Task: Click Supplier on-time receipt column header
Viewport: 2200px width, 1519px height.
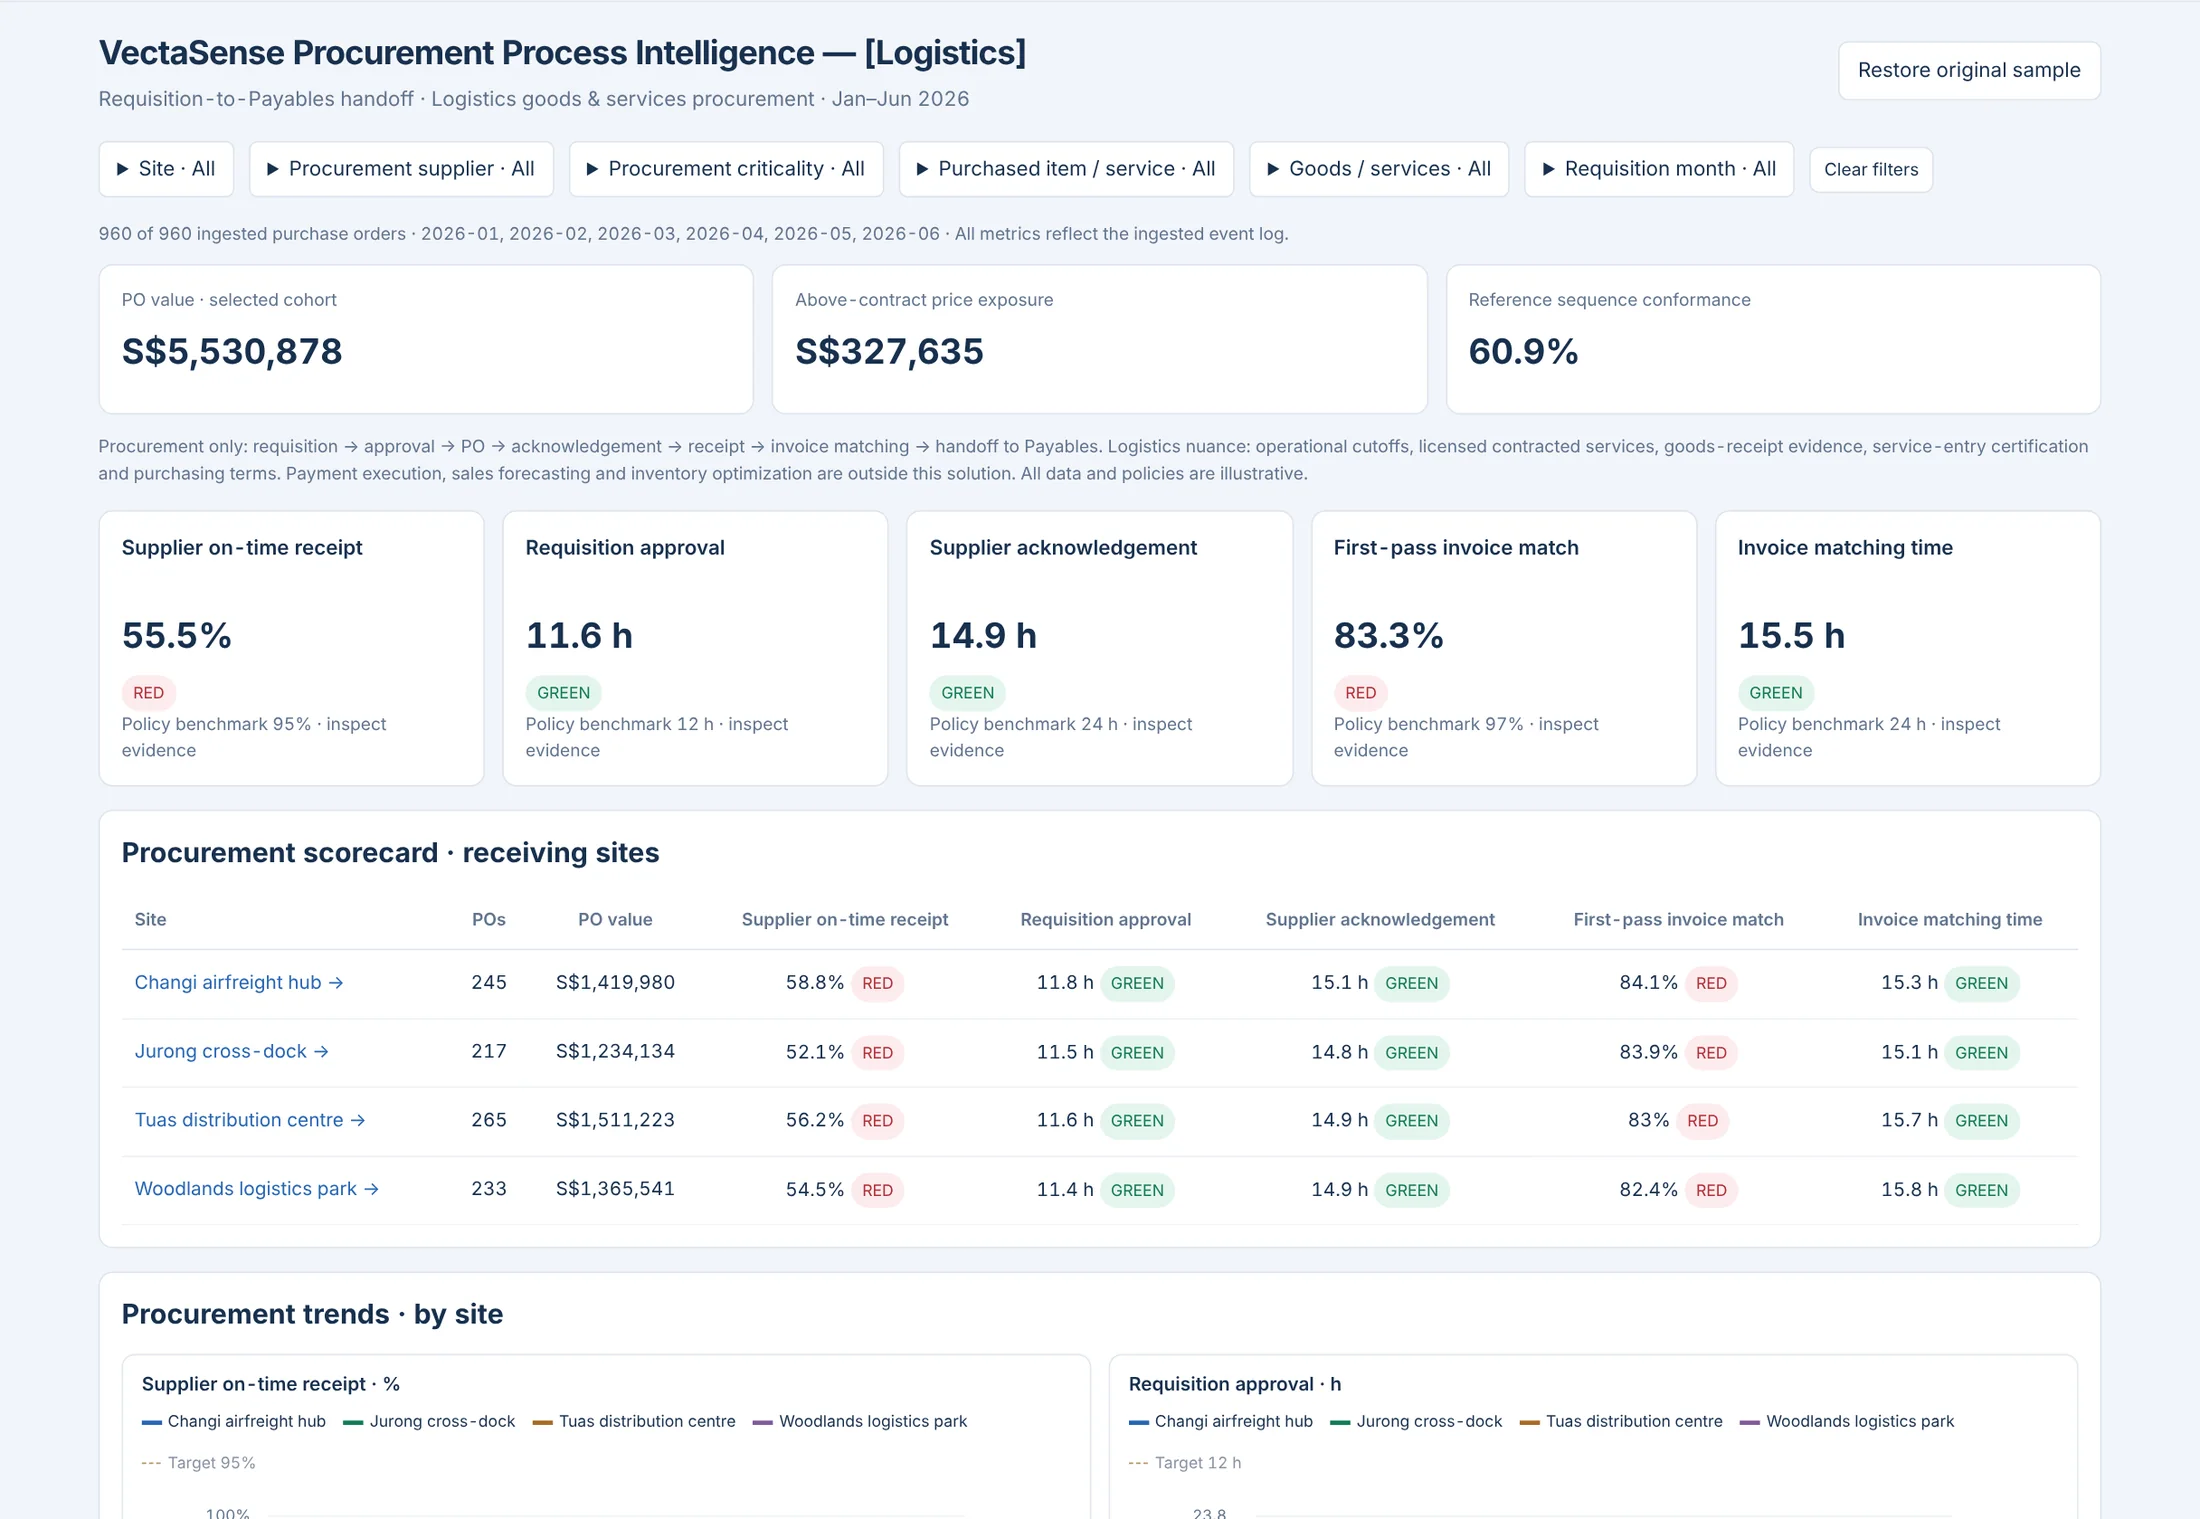Action: pyautogui.click(x=845, y=919)
